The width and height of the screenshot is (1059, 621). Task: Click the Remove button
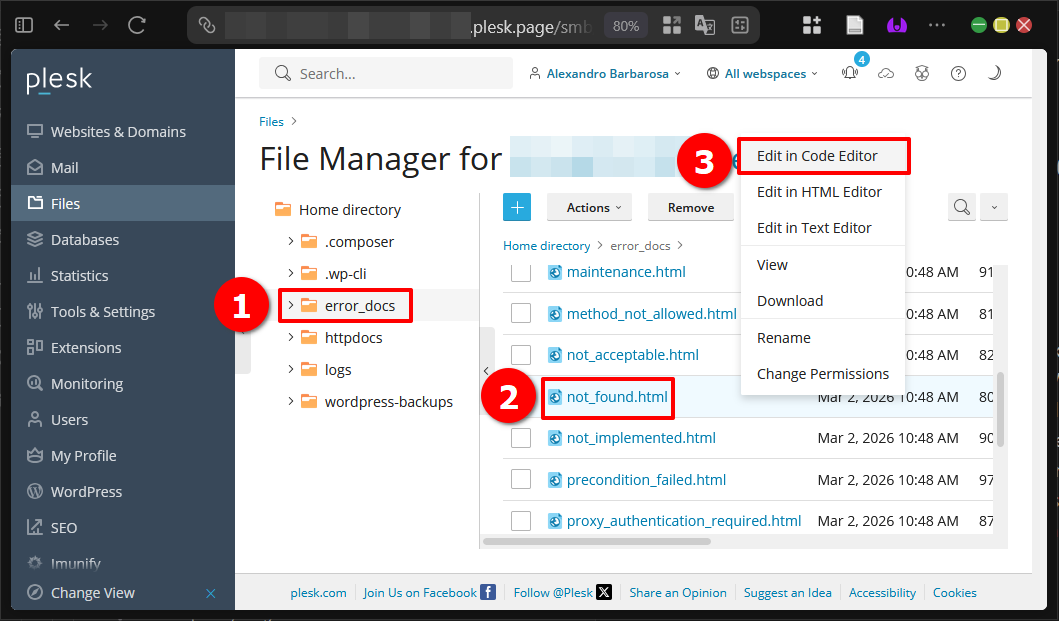[690, 207]
